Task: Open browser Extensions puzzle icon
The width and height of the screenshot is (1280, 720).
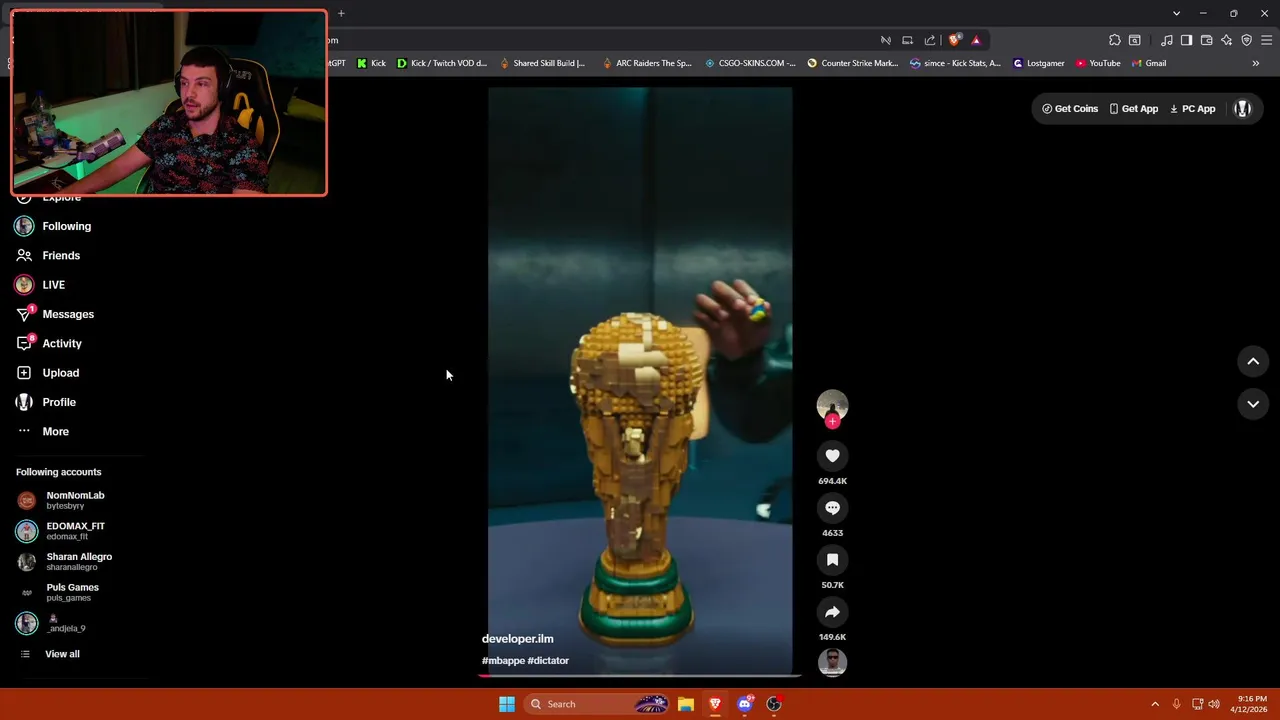Action: [x=1114, y=40]
